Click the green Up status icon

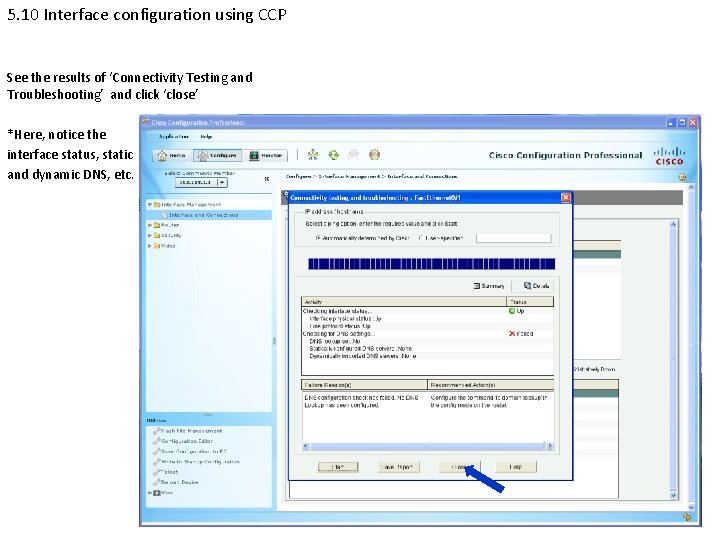(x=512, y=311)
